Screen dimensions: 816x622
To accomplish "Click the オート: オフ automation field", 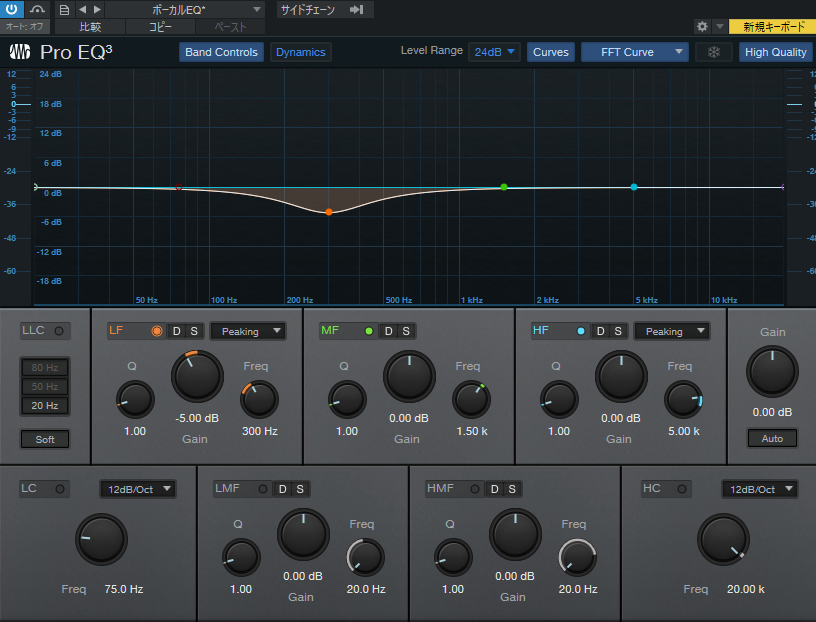I will (24, 27).
